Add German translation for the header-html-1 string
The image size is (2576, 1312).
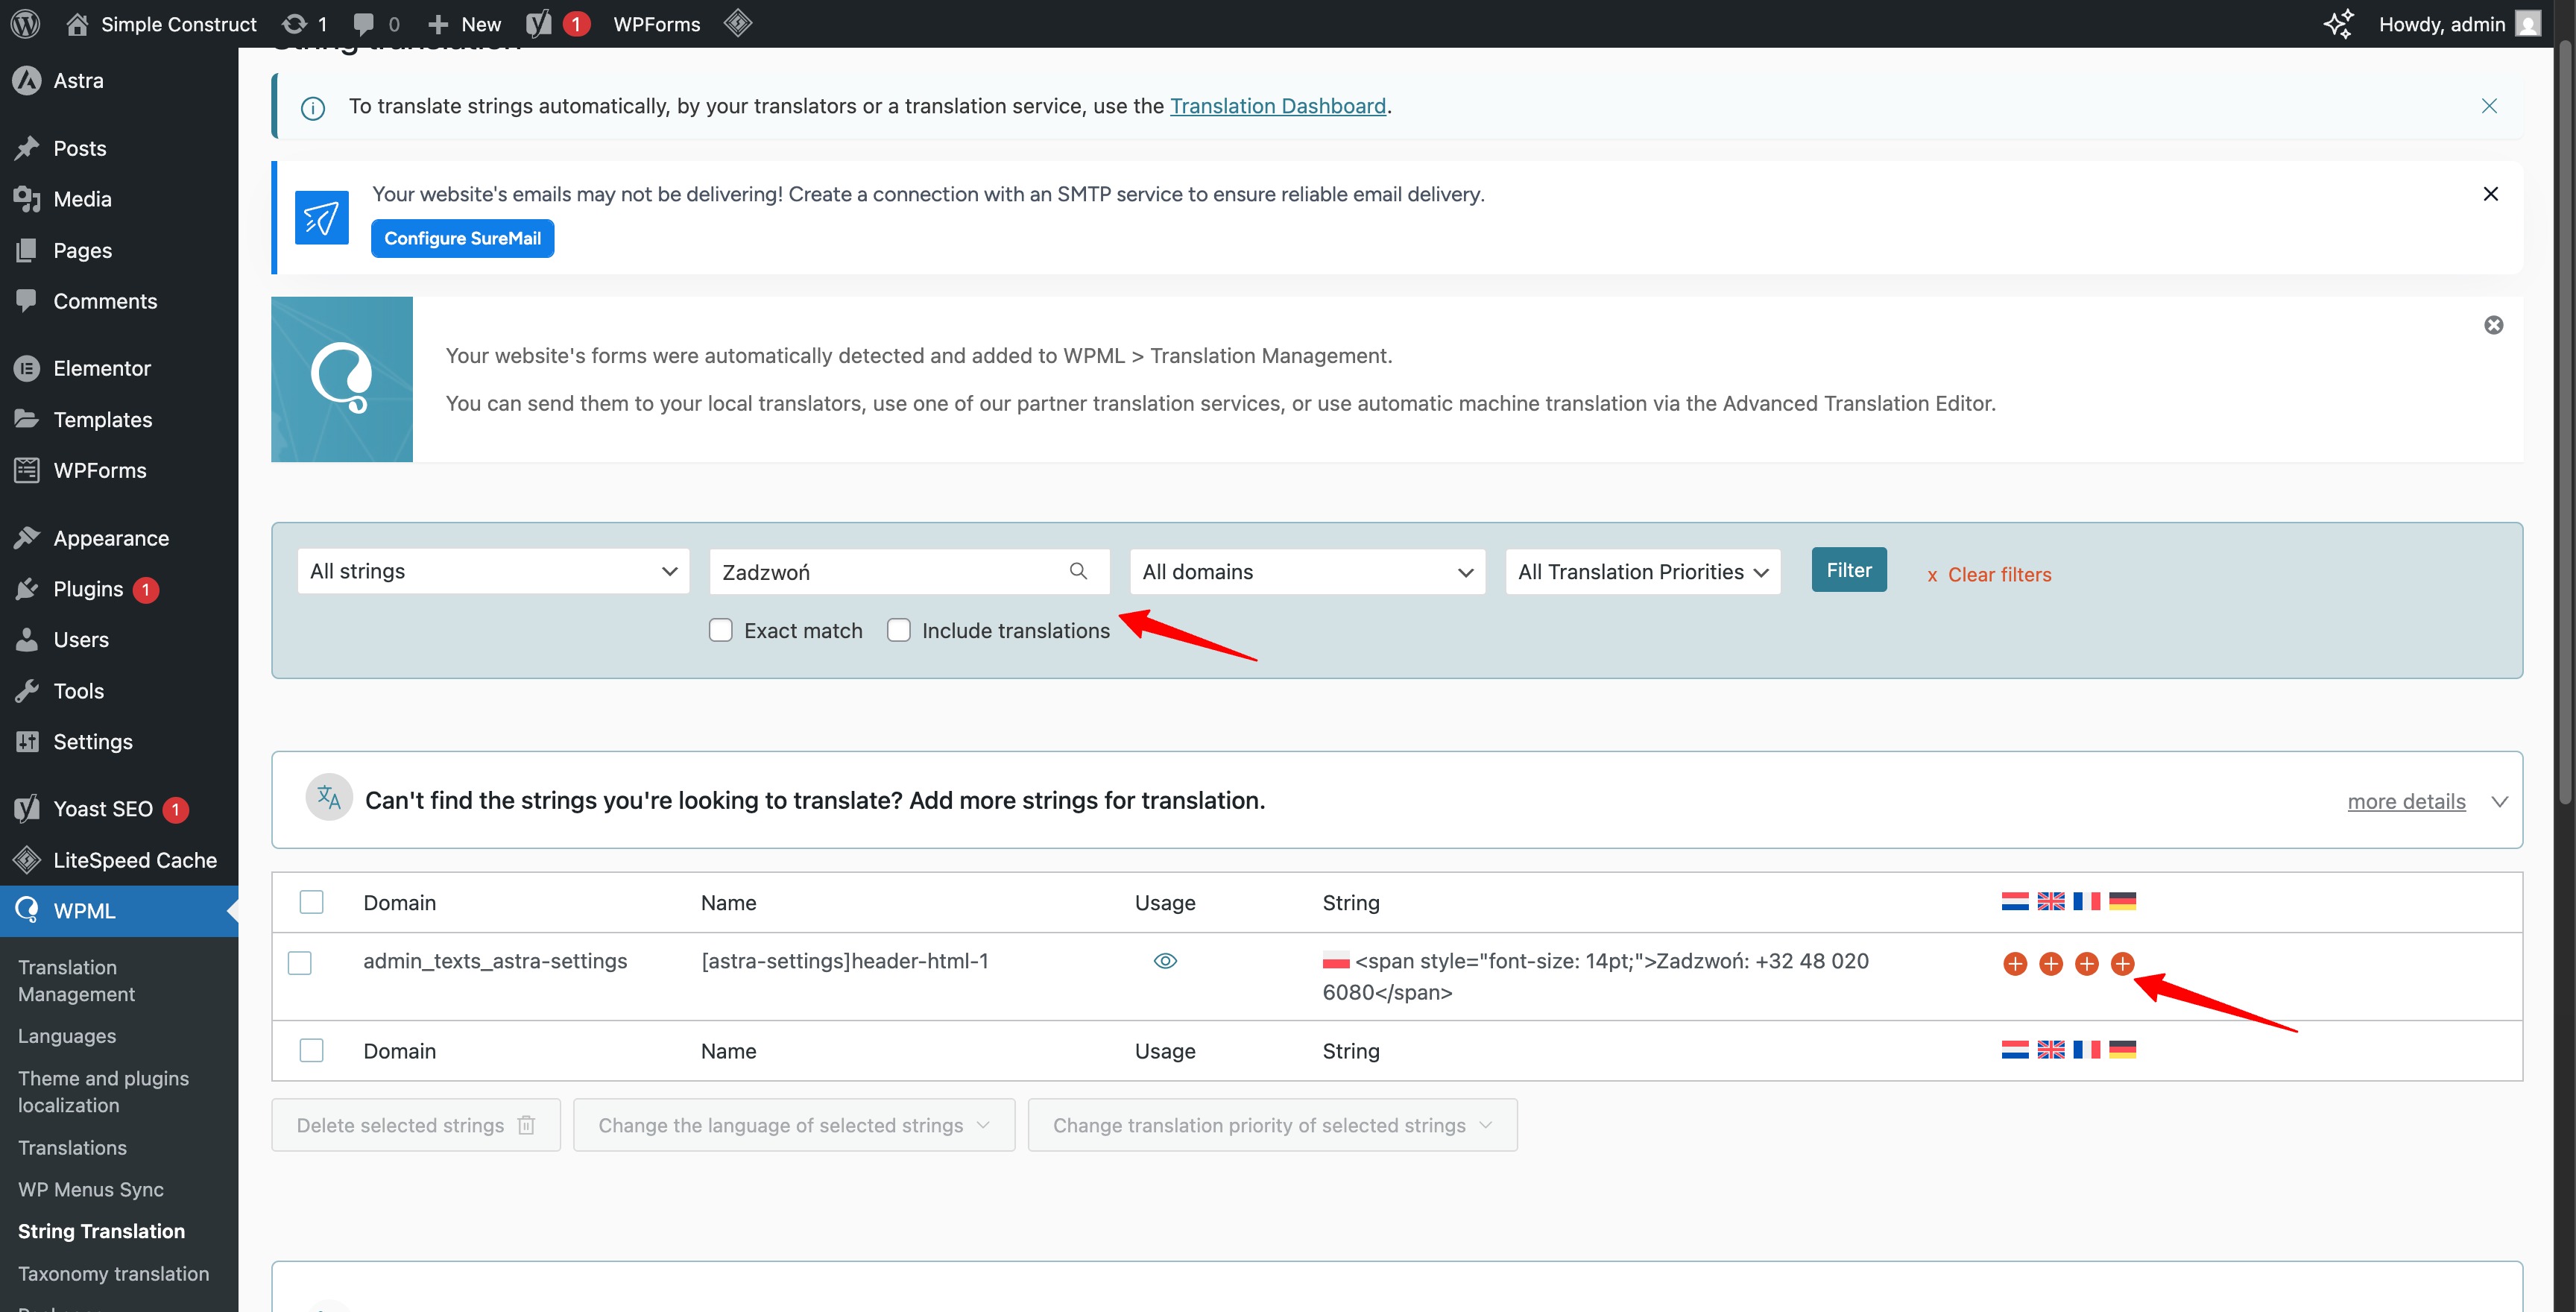[2122, 964]
